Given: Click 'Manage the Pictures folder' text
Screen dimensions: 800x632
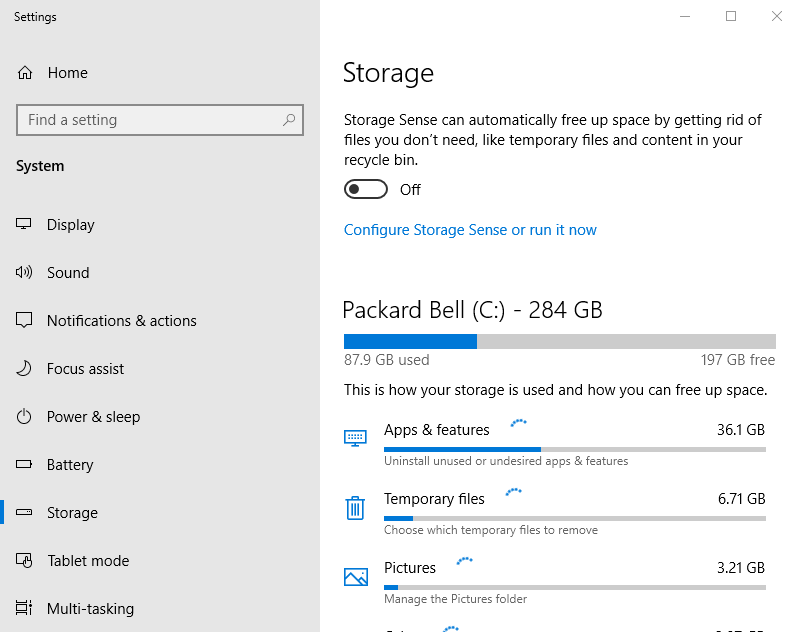Looking at the screenshot, I should [456, 599].
